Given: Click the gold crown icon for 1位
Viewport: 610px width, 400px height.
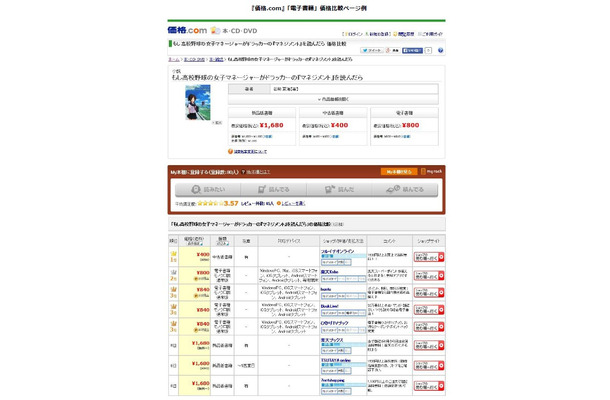Looking at the screenshot, I should tap(174, 254).
